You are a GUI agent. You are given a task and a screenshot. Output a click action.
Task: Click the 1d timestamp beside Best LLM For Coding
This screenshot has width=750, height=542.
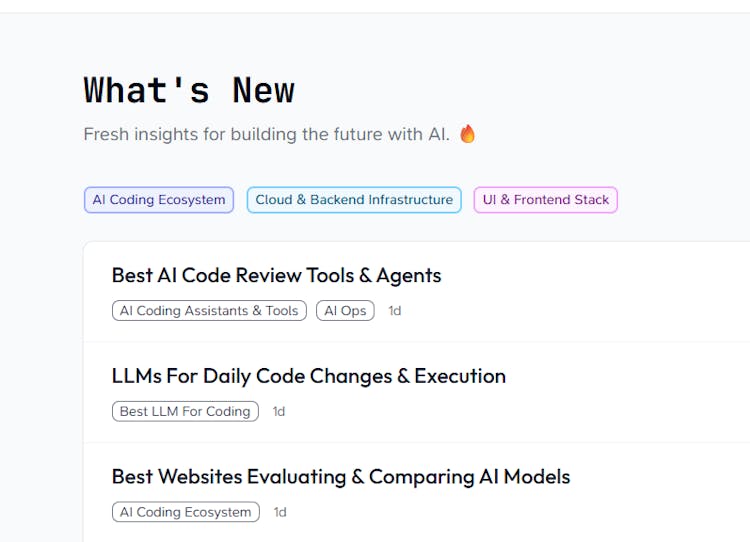(x=279, y=411)
